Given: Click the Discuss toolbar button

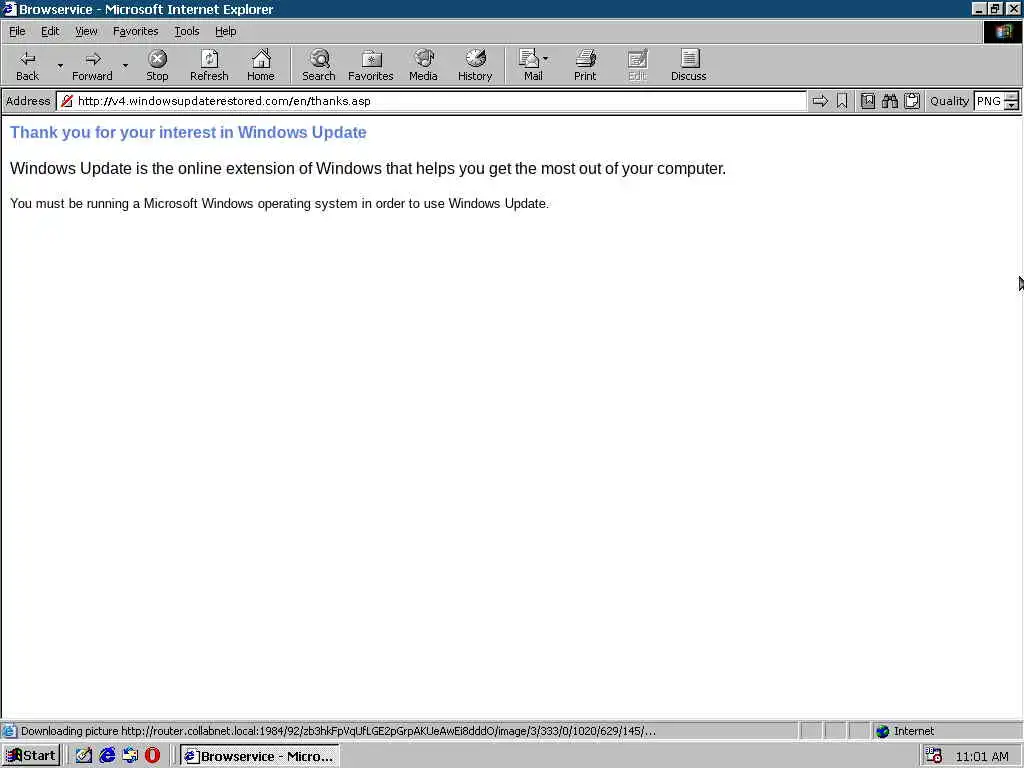Looking at the screenshot, I should 688,65.
